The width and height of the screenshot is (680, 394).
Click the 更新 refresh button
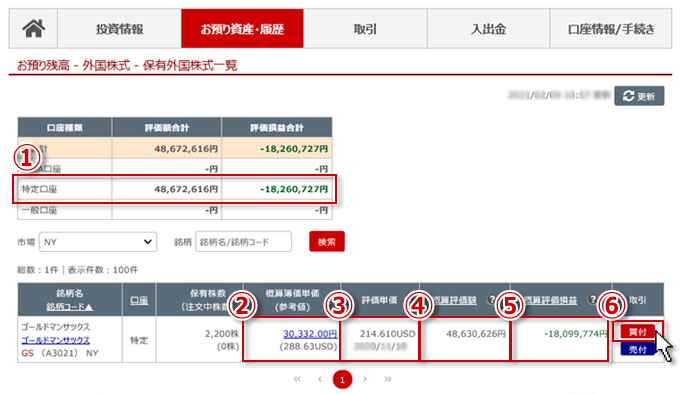click(x=639, y=96)
